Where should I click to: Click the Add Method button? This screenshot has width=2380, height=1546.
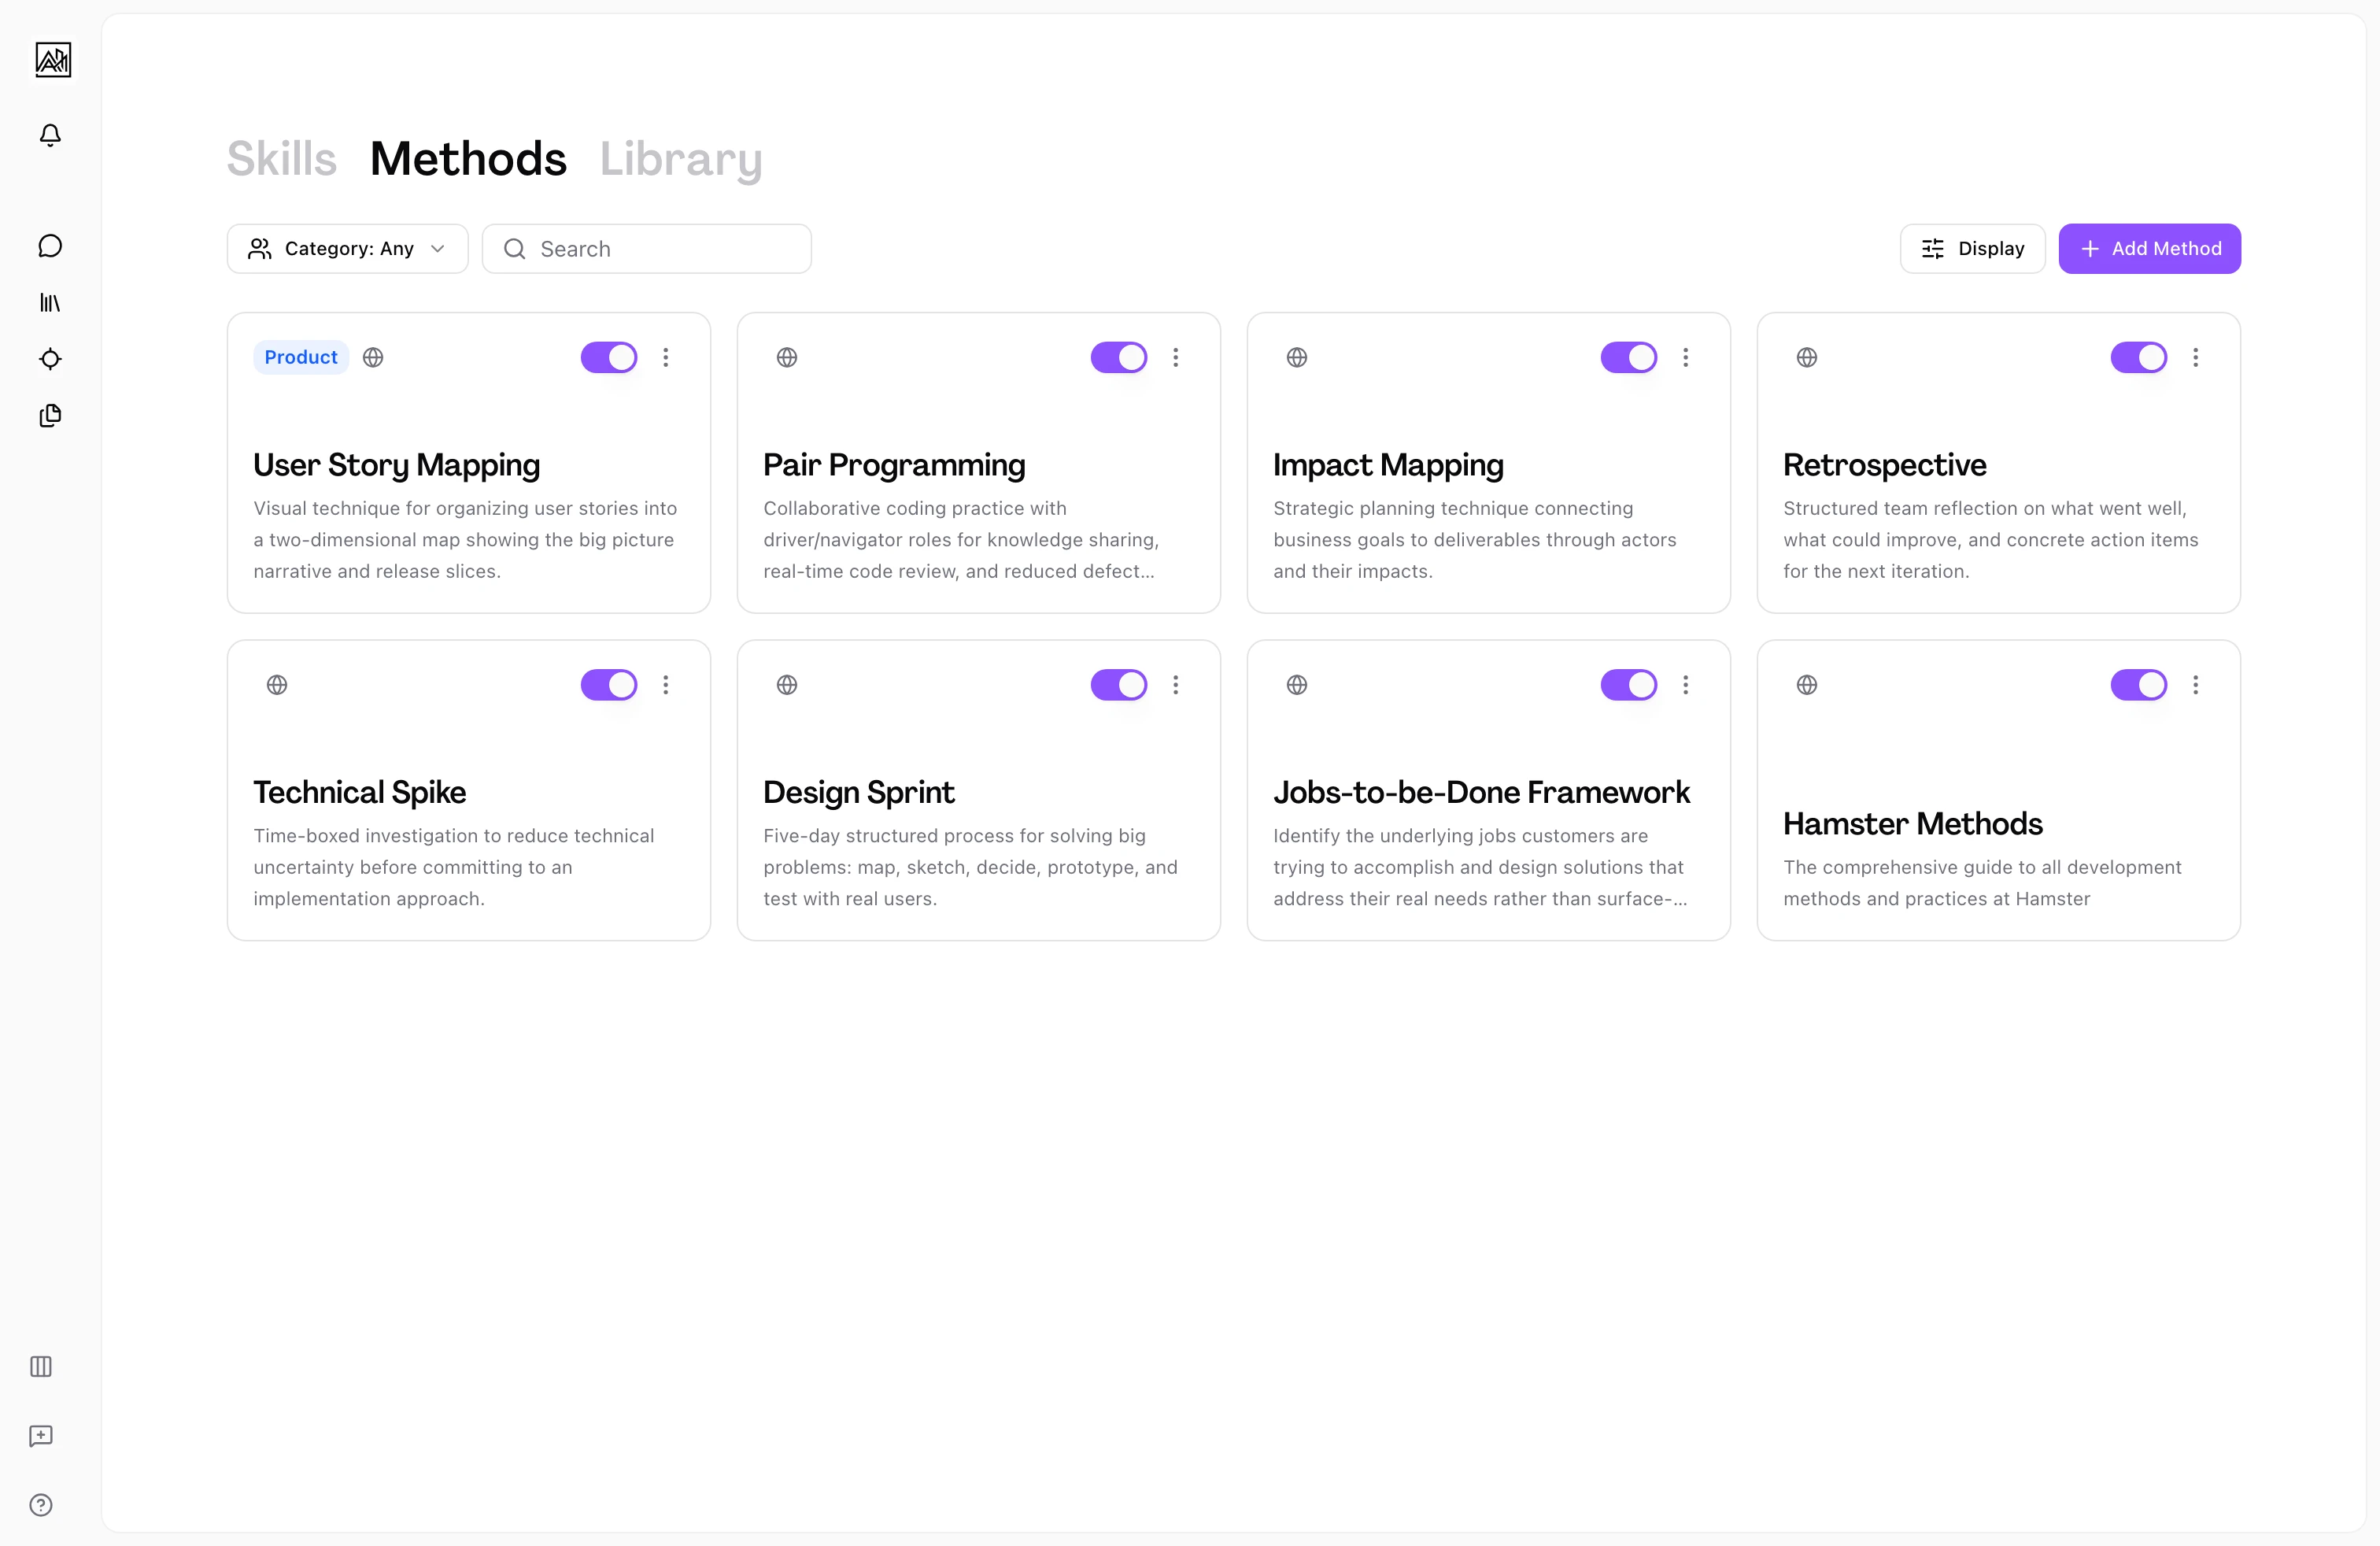(x=2149, y=248)
